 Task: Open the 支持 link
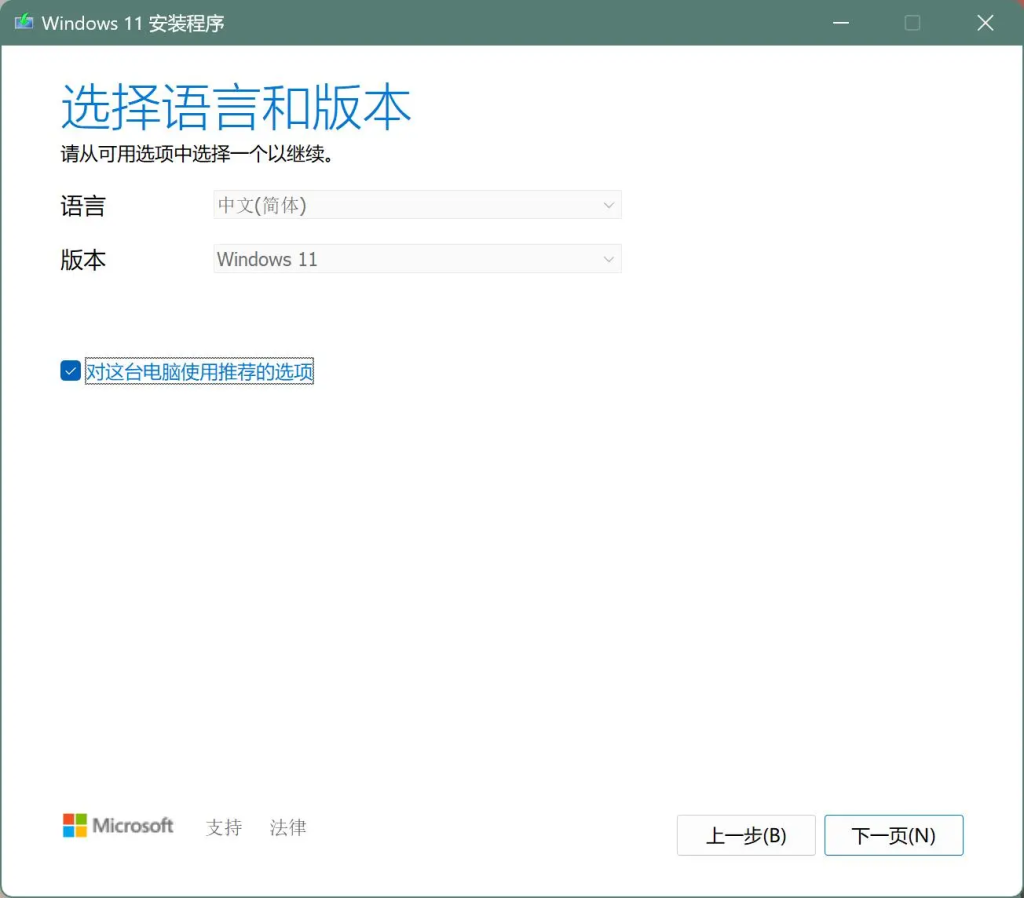point(224,827)
